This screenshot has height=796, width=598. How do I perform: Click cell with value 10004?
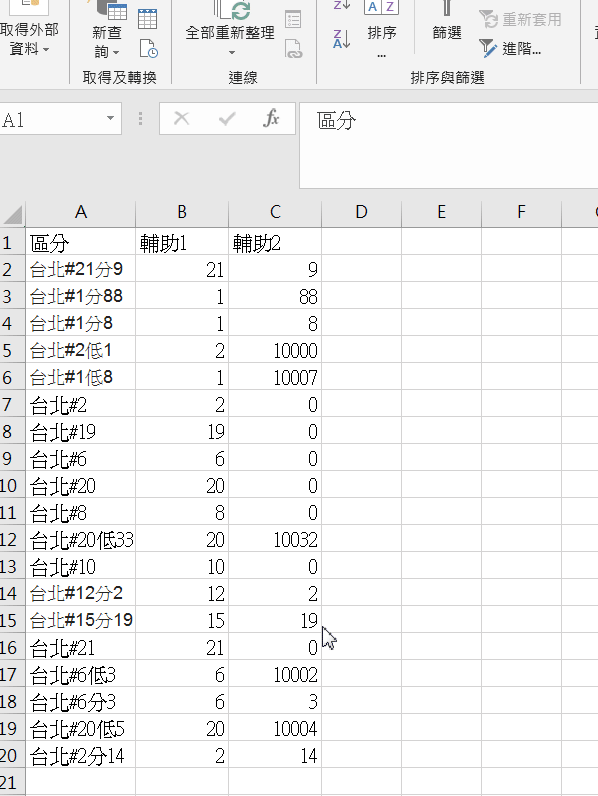275,728
